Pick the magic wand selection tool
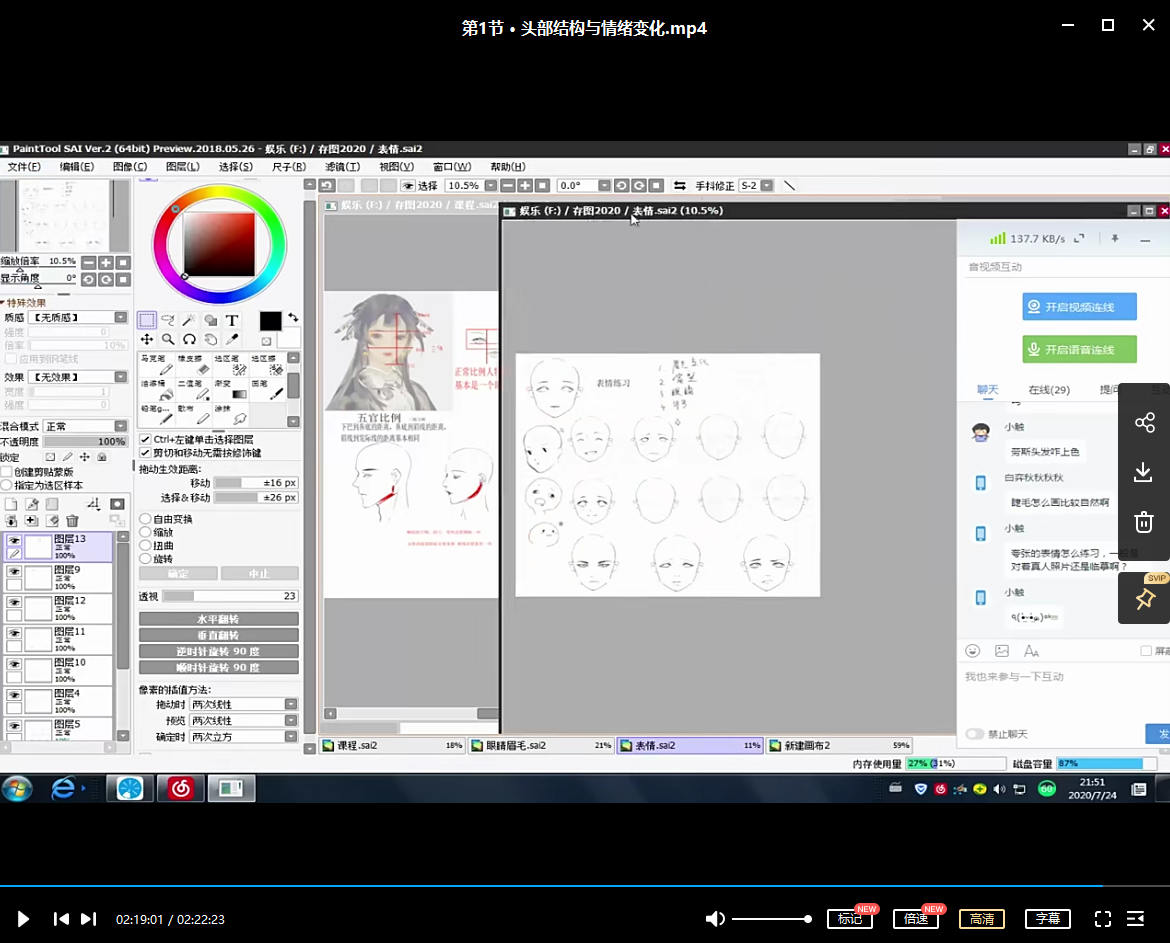Image resolution: width=1170 pixels, height=943 pixels. tap(189, 320)
